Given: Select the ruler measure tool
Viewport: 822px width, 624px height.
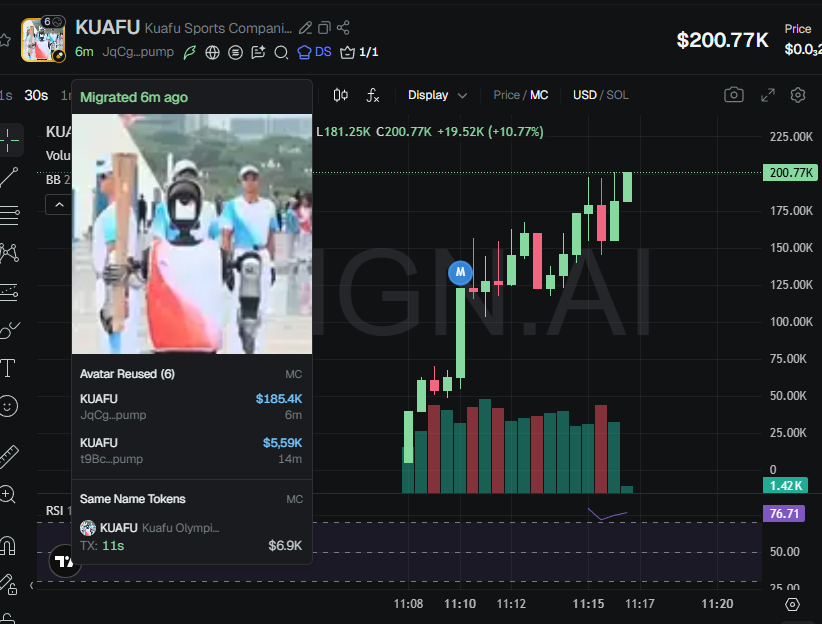Looking at the screenshot, I should [9, 457].
